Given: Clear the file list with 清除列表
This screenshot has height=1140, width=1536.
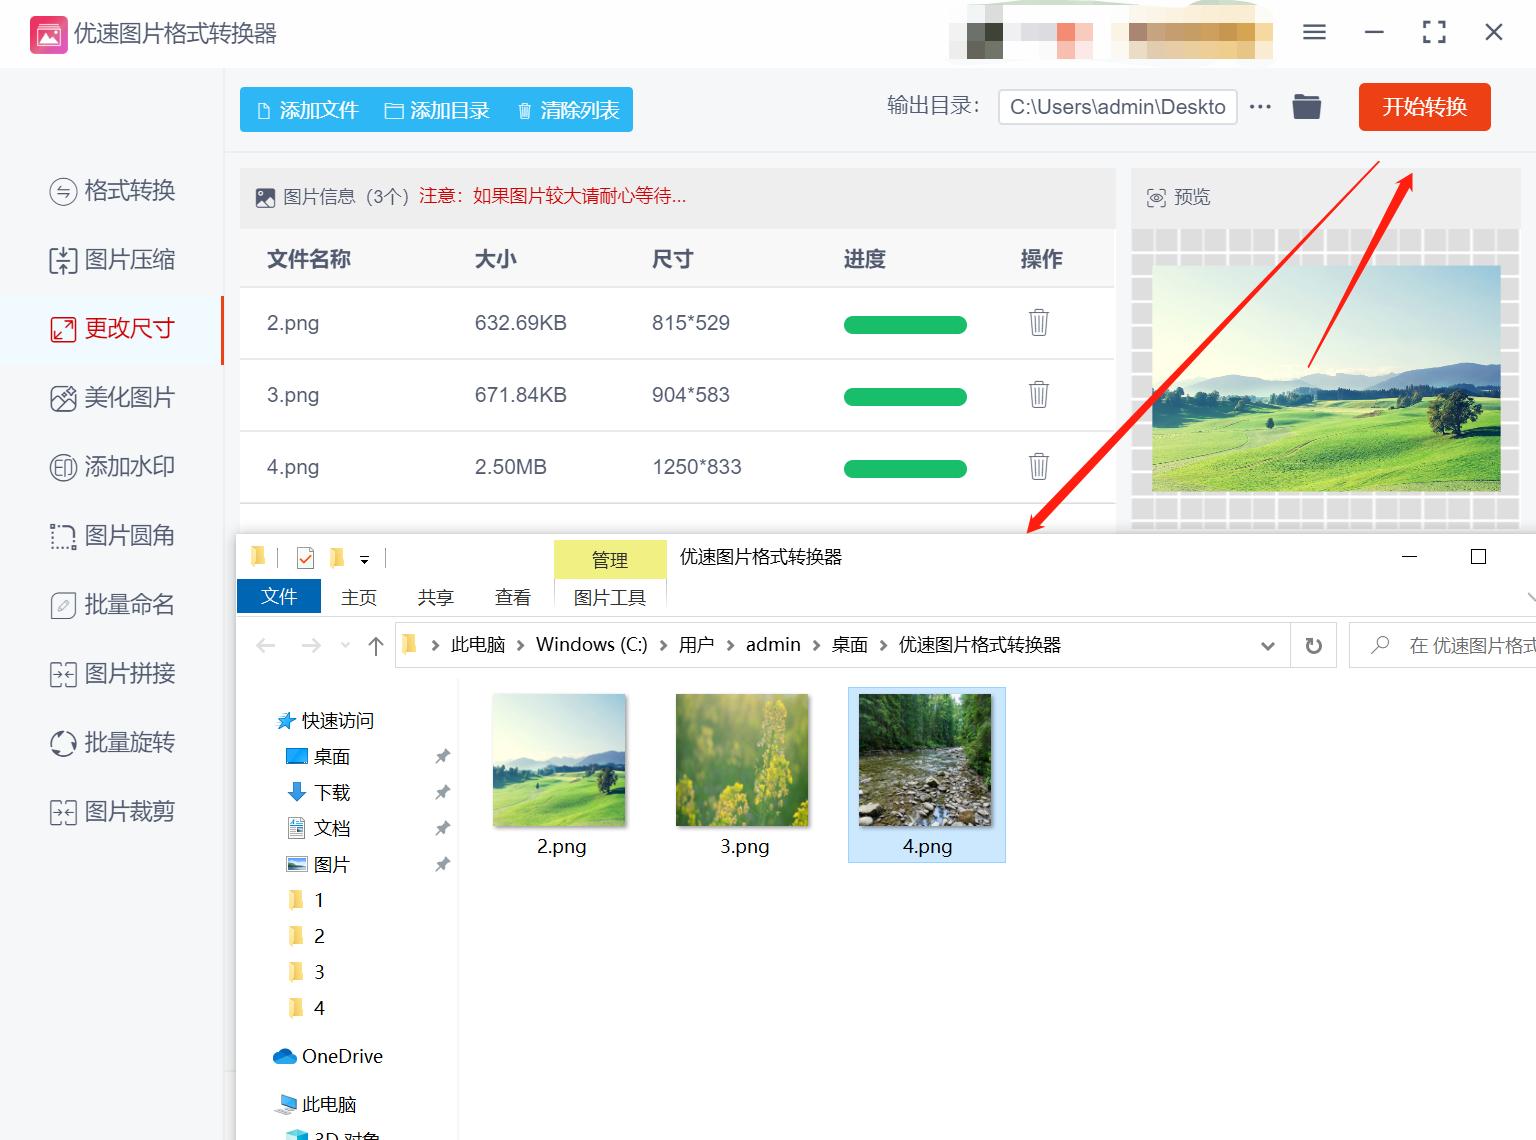Looking at the screenshot, I should pyautogui.click(x=566, y=110).
